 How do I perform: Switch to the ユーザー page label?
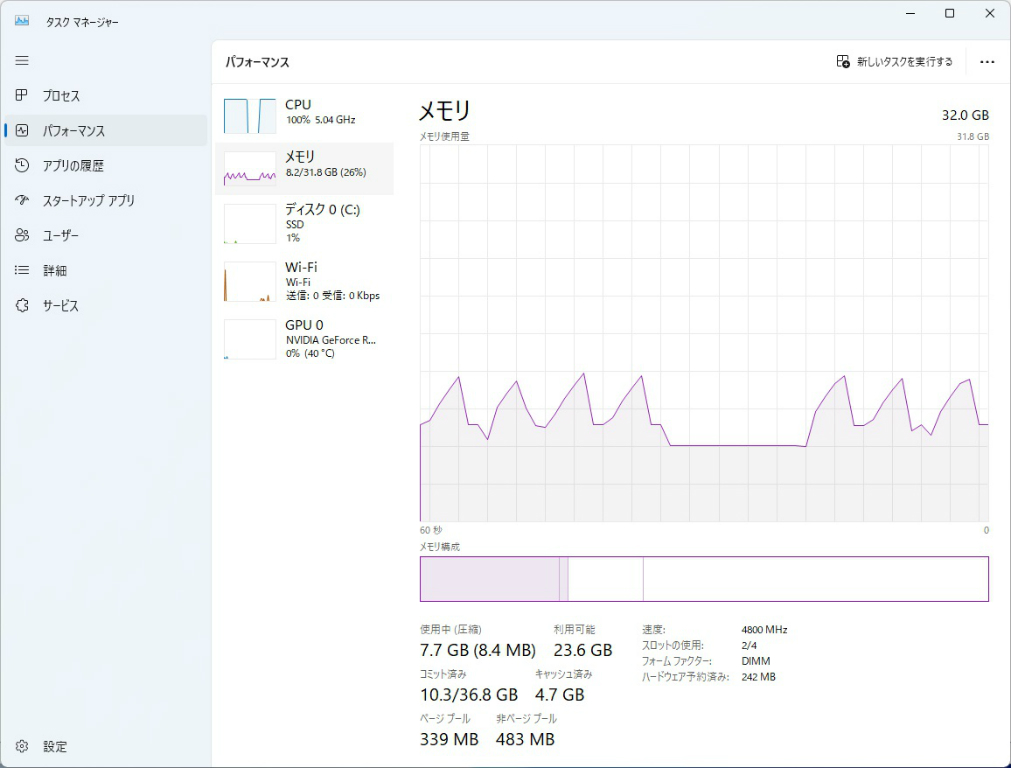point(61,235)
